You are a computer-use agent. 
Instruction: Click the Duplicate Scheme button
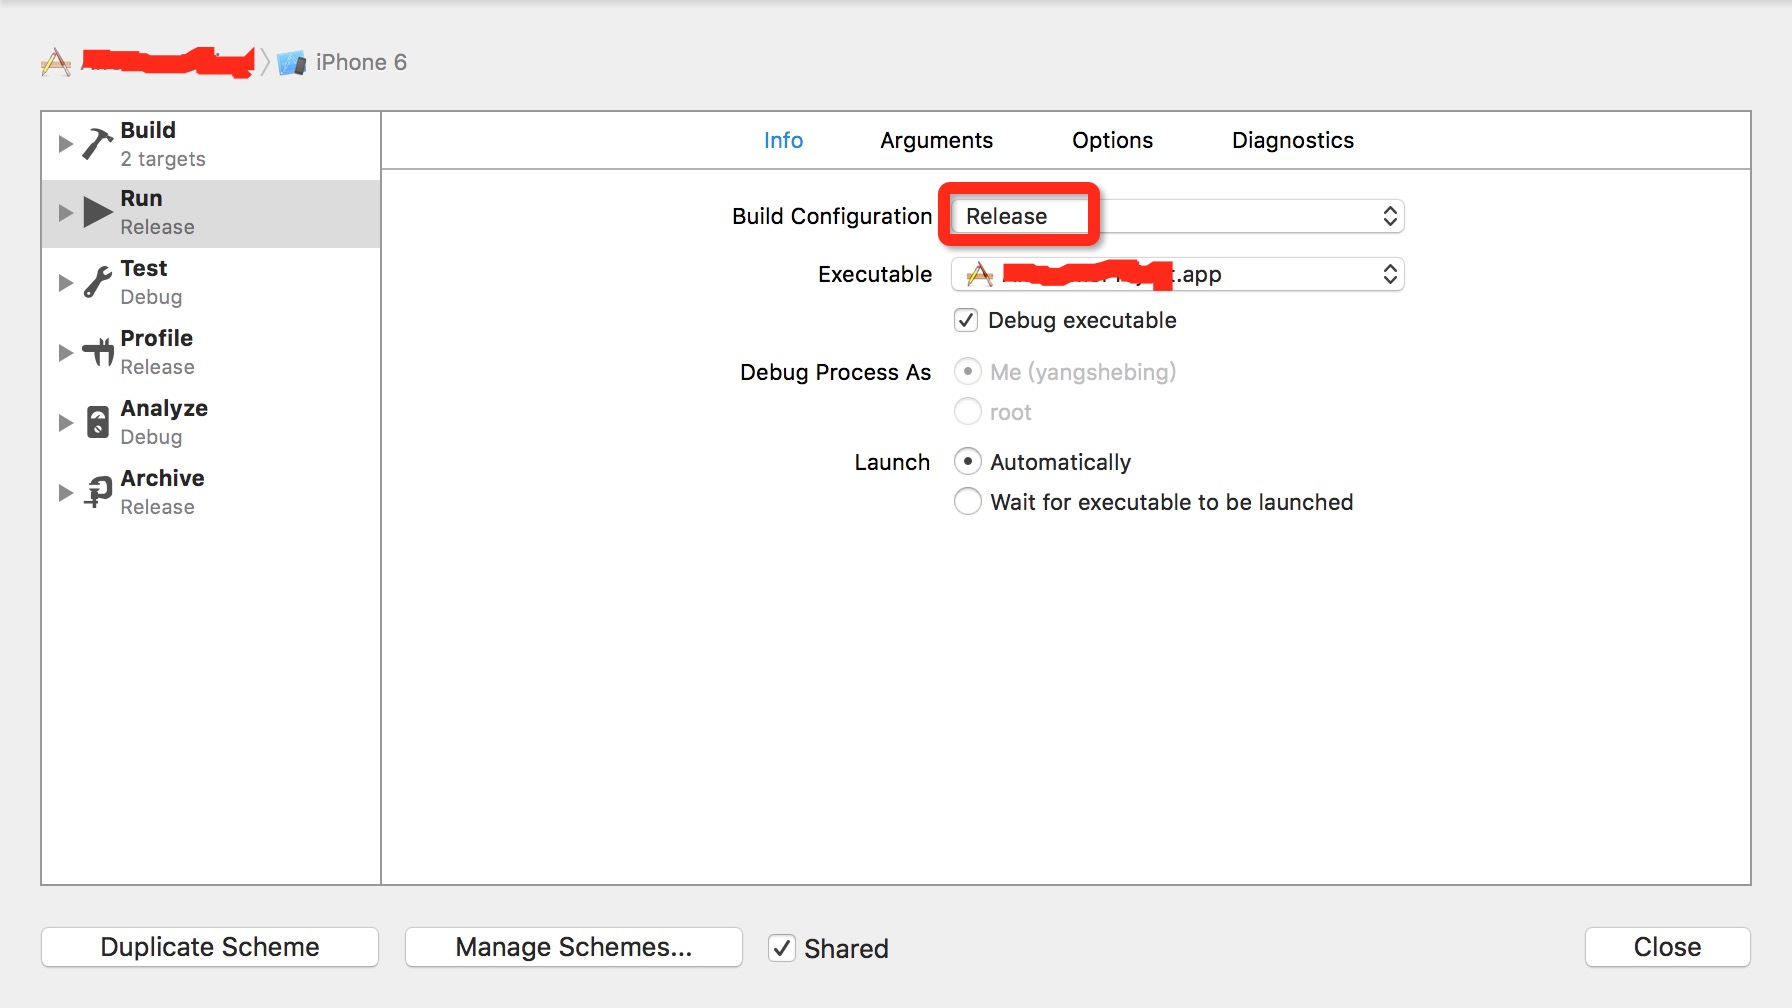pyautogui.click(x=210, y=947)
